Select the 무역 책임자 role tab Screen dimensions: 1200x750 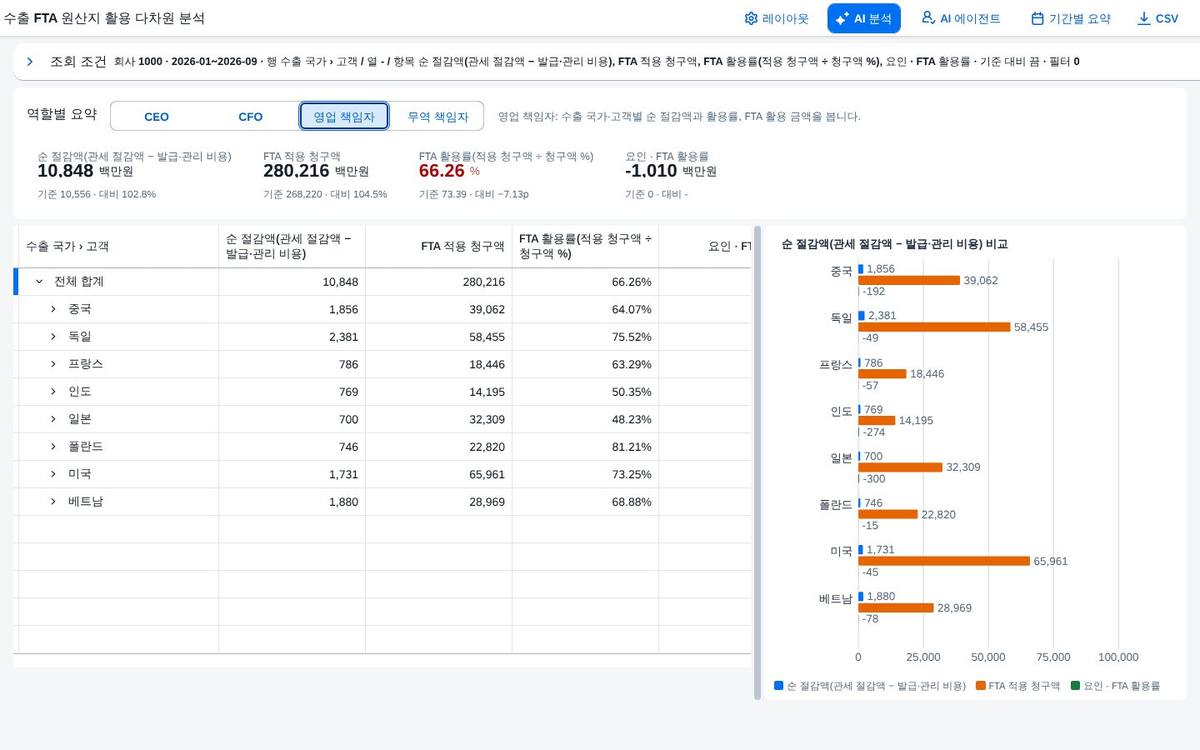click(437, 117)
